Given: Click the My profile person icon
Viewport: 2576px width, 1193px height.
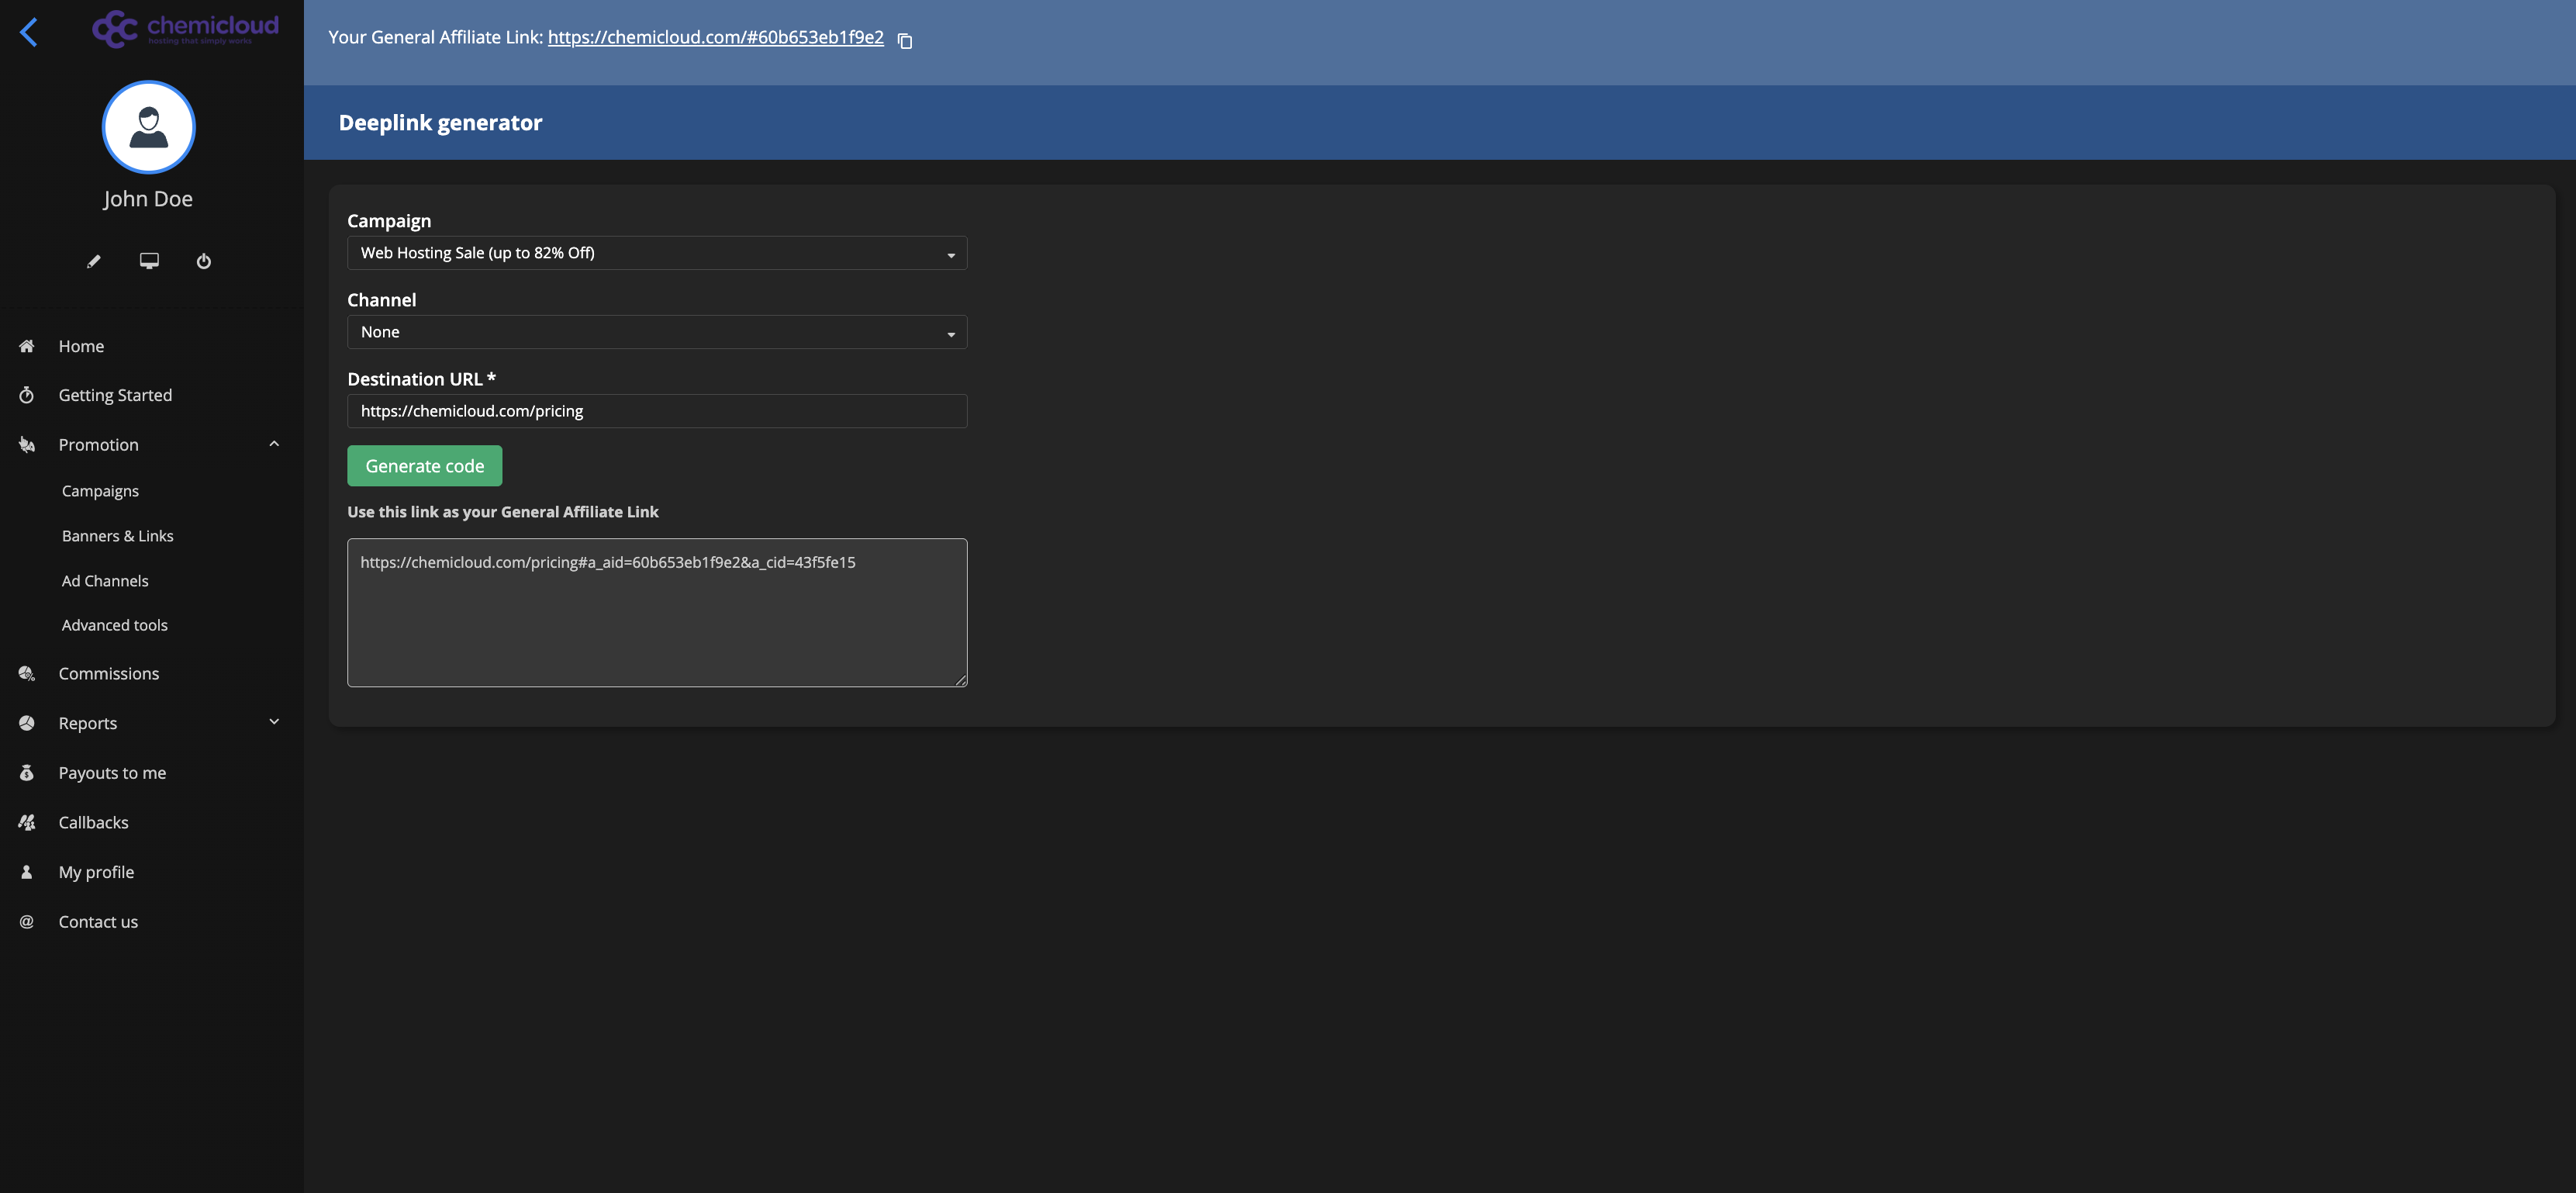Looking at the screenshot, I should (27, 872).
